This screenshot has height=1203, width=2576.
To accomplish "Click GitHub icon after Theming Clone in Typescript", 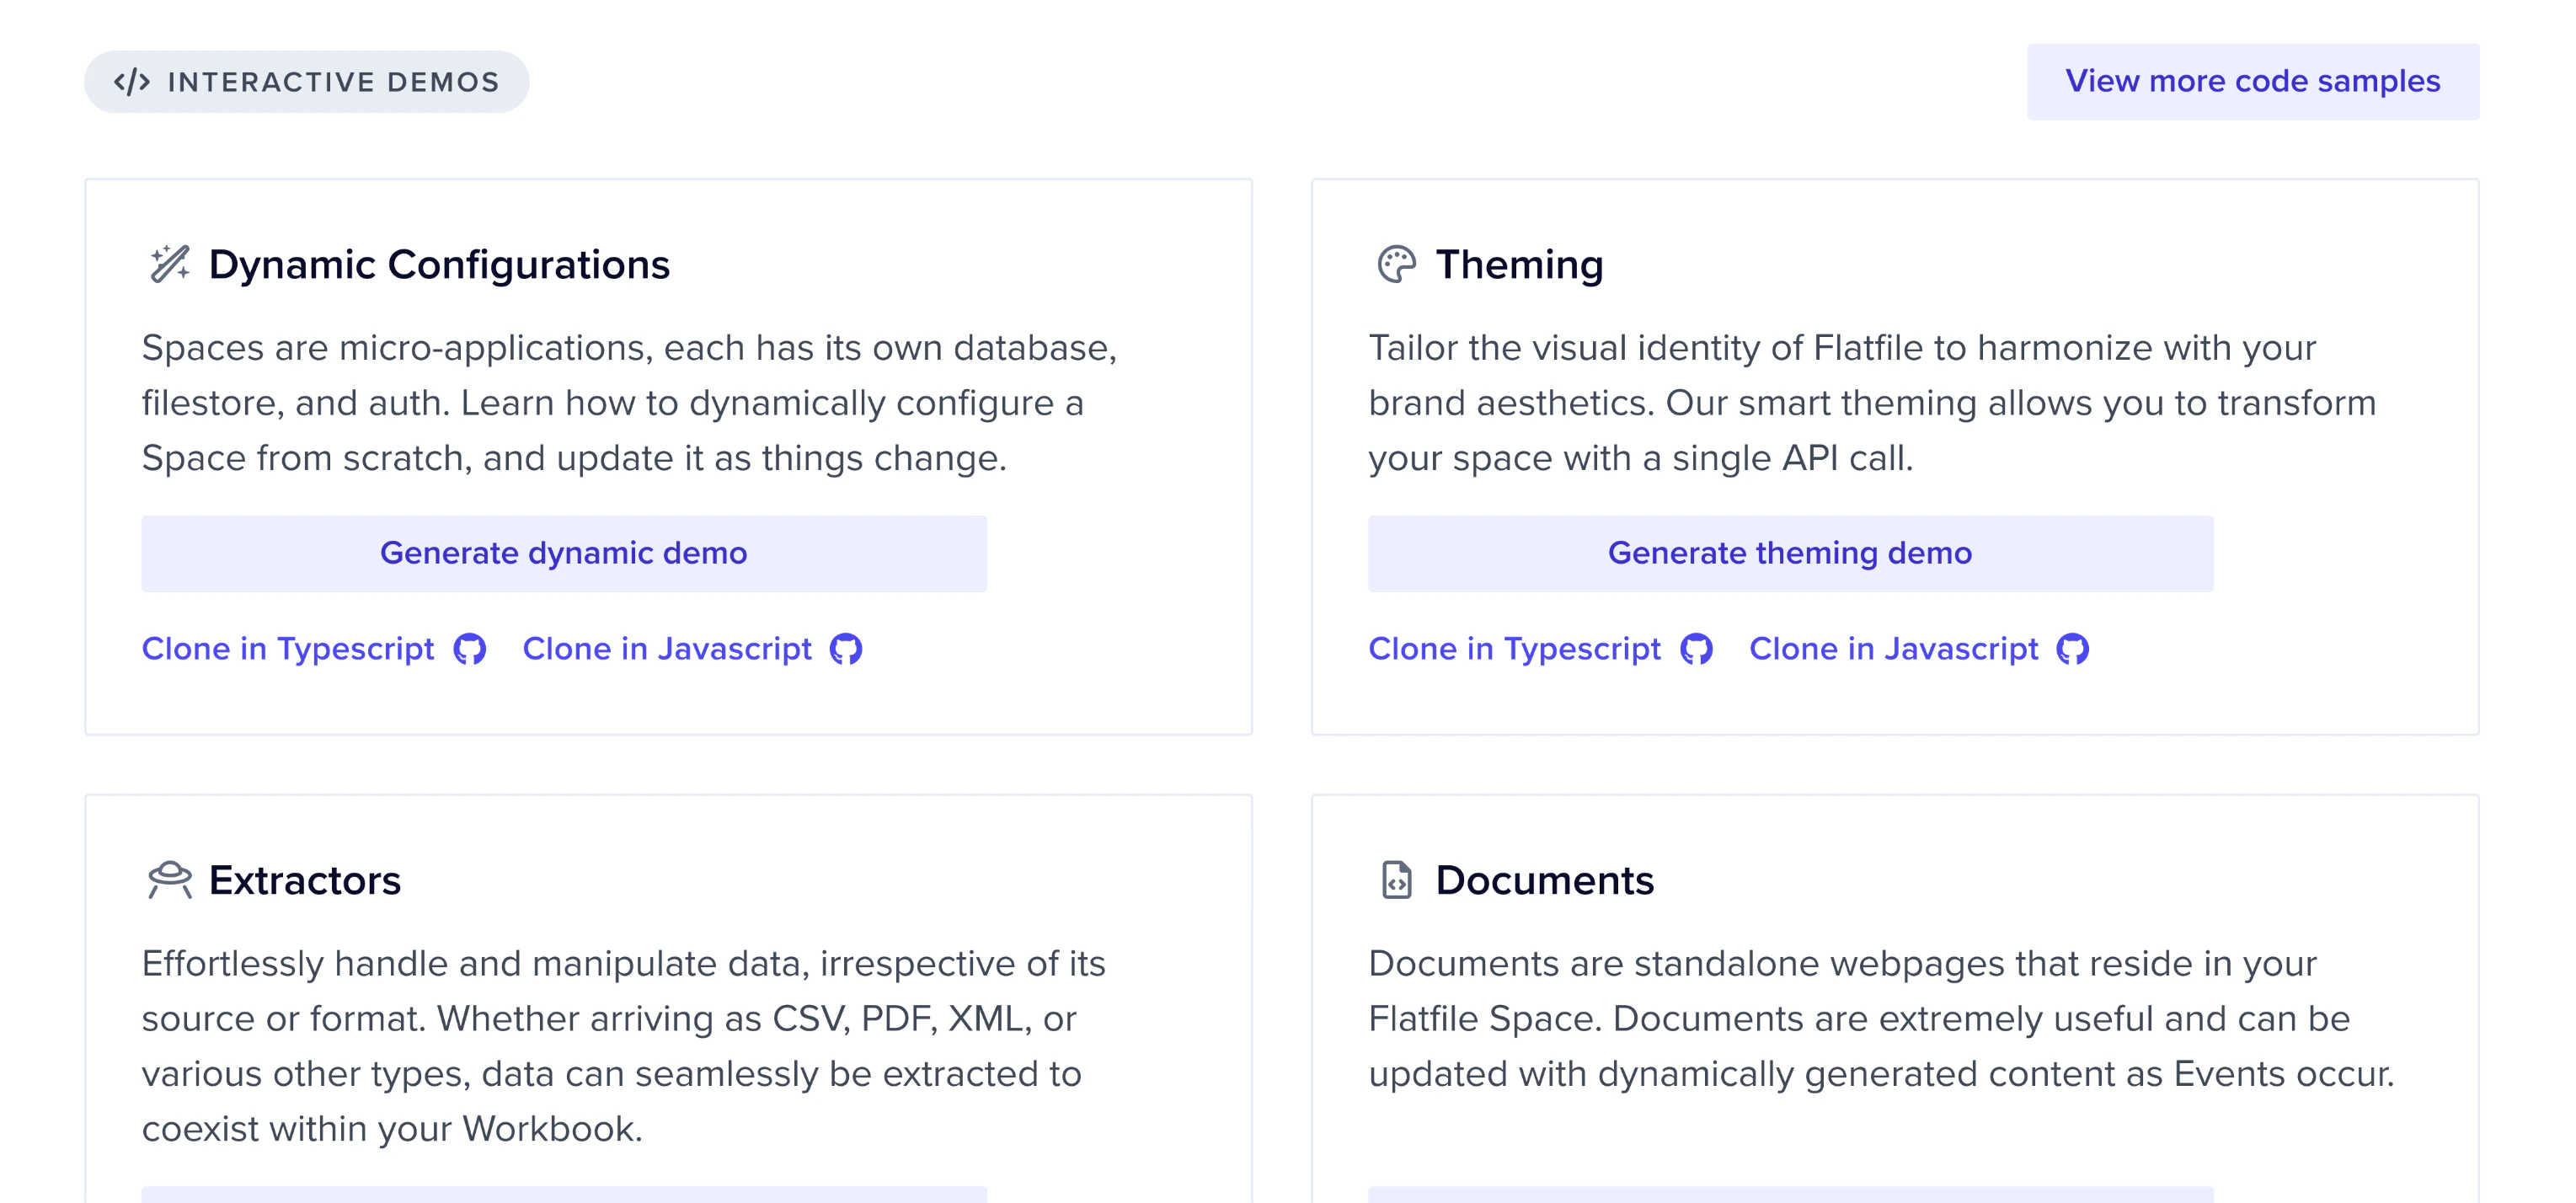I will coord(1696,649).
